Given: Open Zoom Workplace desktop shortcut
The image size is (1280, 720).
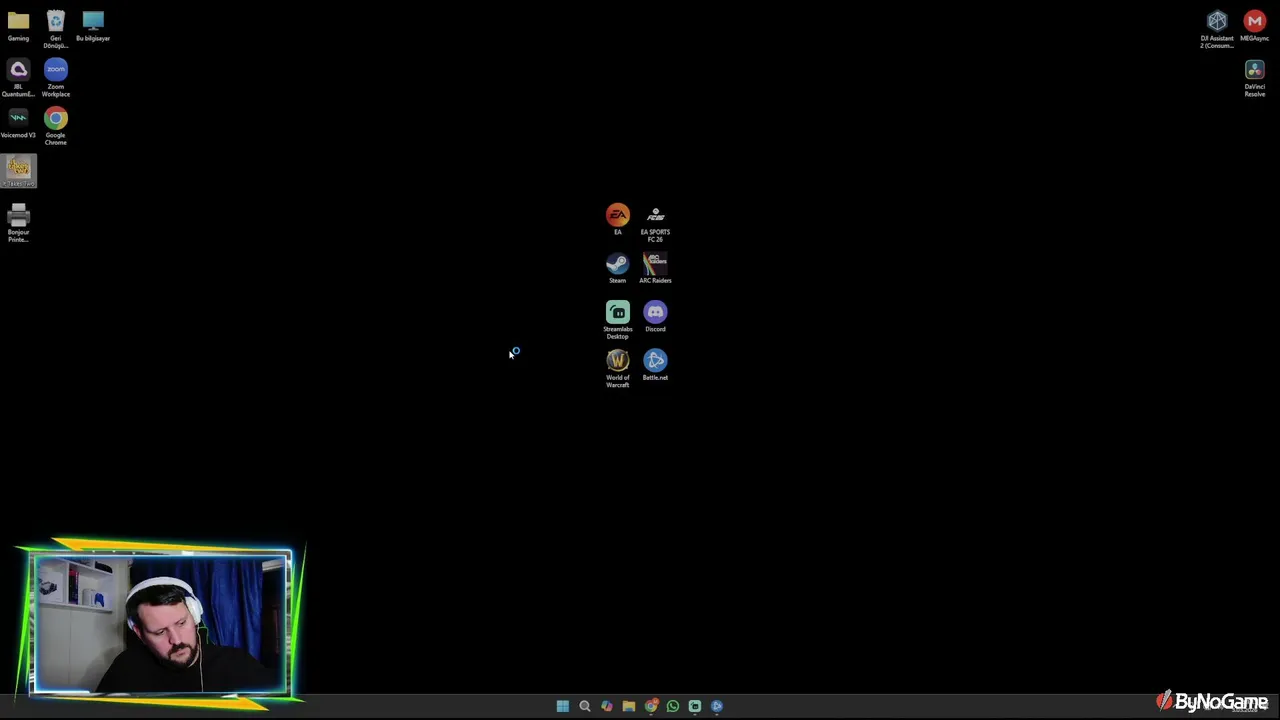Looking at the screenshot, I should coord(56,78).
